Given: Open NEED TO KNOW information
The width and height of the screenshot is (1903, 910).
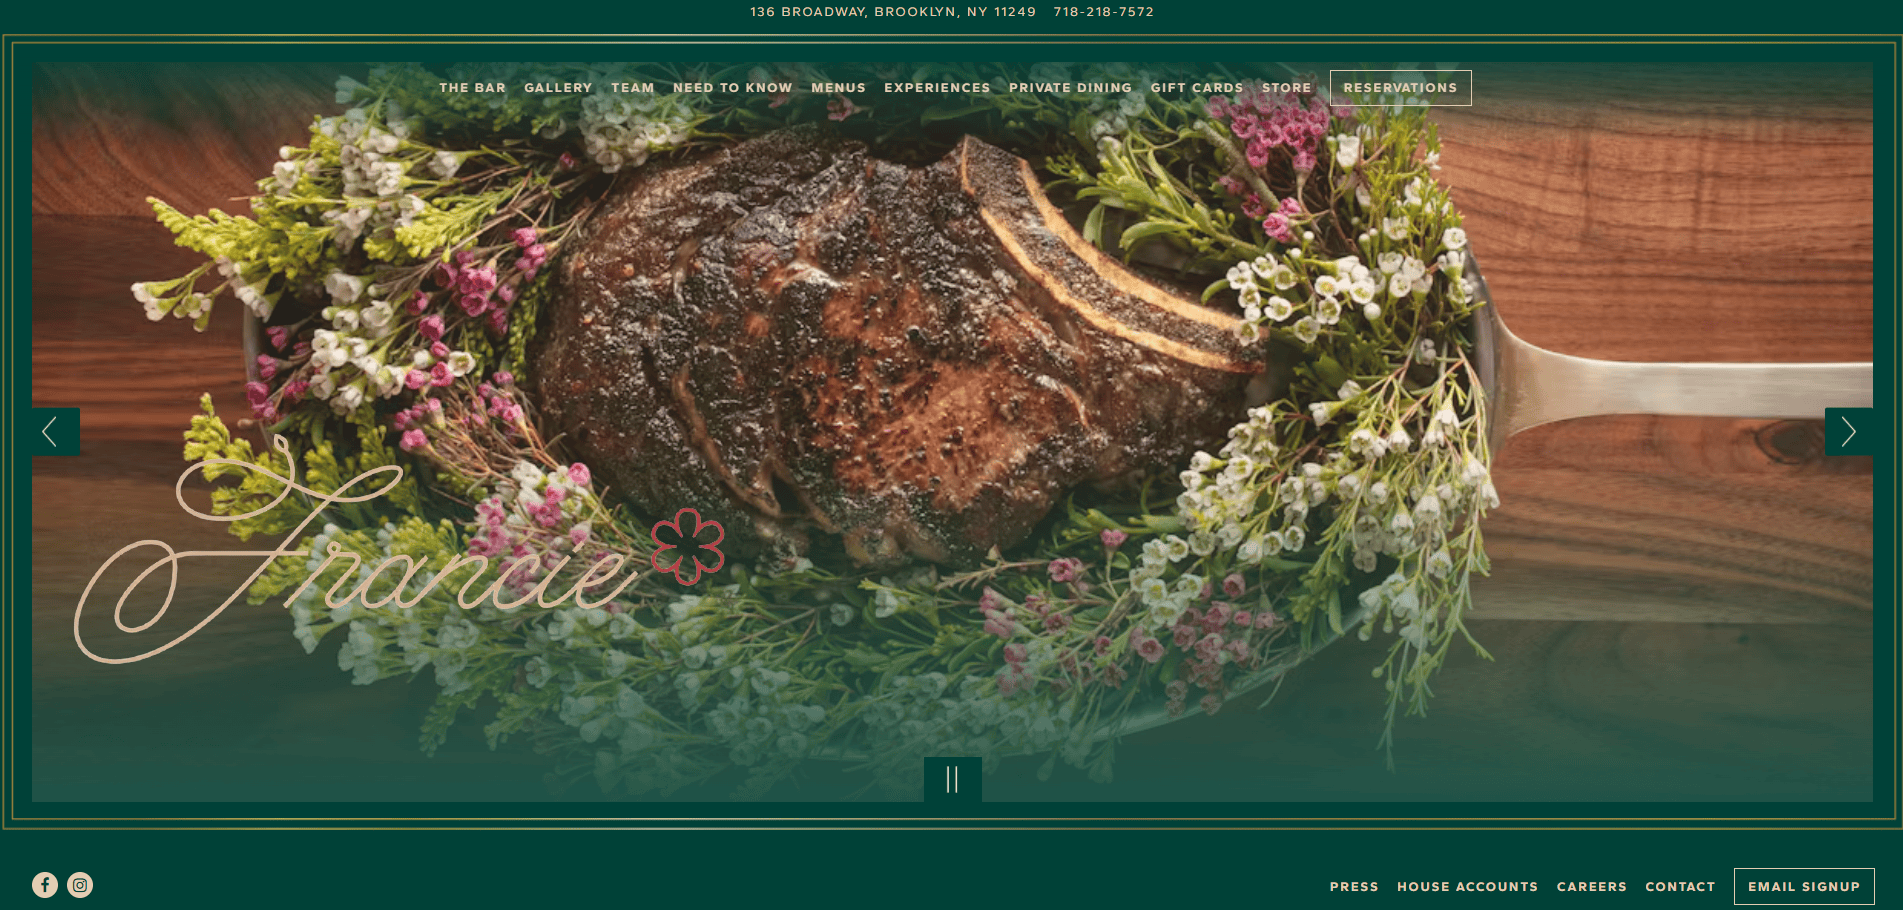Looking at the screenshot, I should coord(733,88).
